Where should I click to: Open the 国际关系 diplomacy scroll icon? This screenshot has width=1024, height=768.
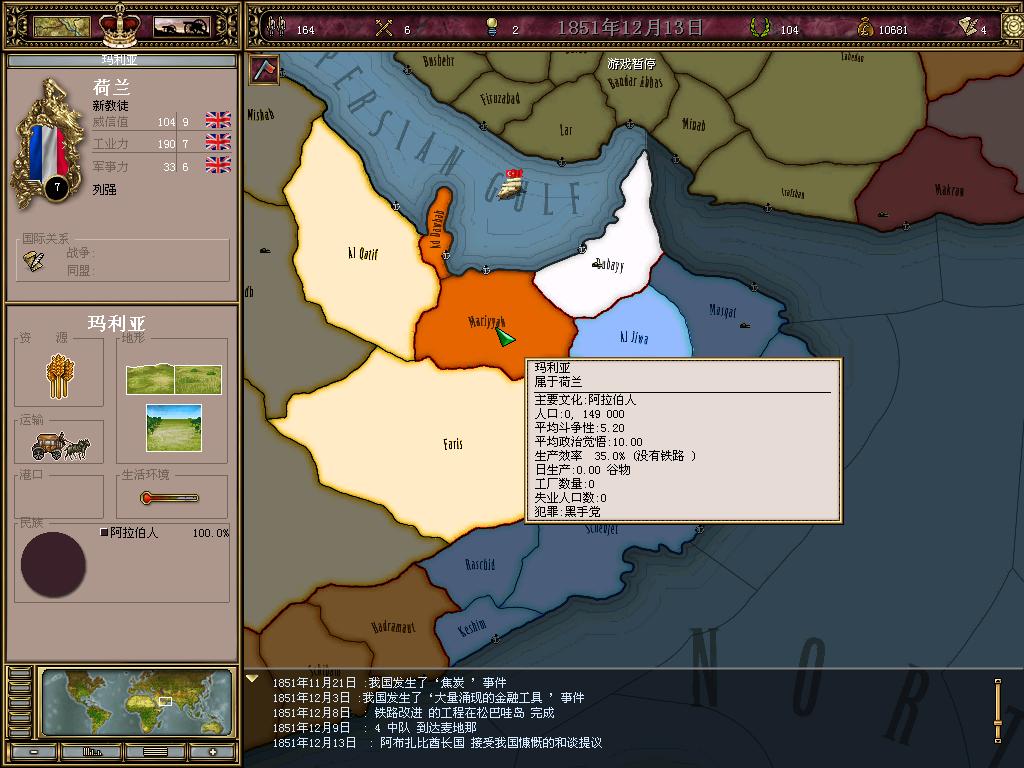(x=34, y=261)
